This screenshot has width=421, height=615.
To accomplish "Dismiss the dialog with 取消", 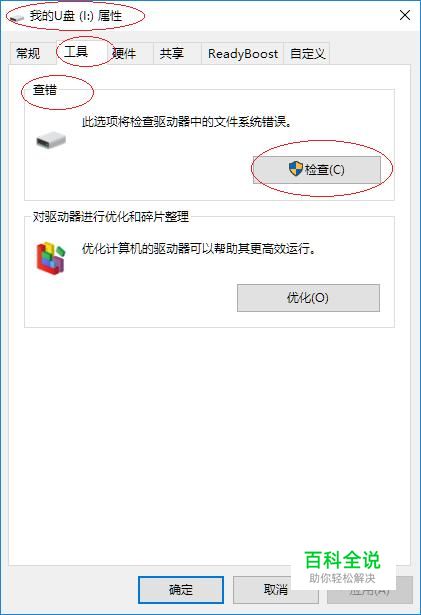I will [275, 590].
